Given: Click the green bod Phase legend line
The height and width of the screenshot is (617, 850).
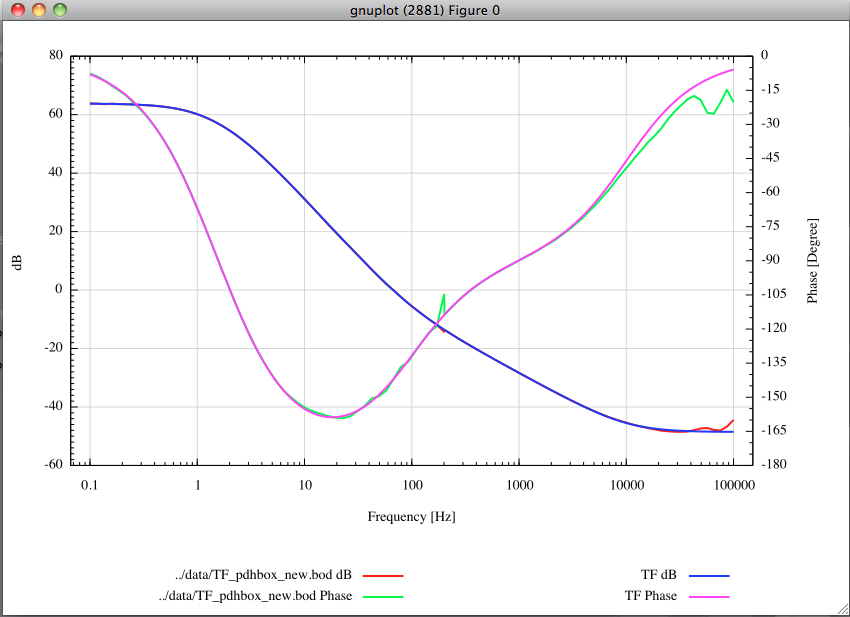Looking at the screenshot, I should pyautogui.click(x=383, y=597).
